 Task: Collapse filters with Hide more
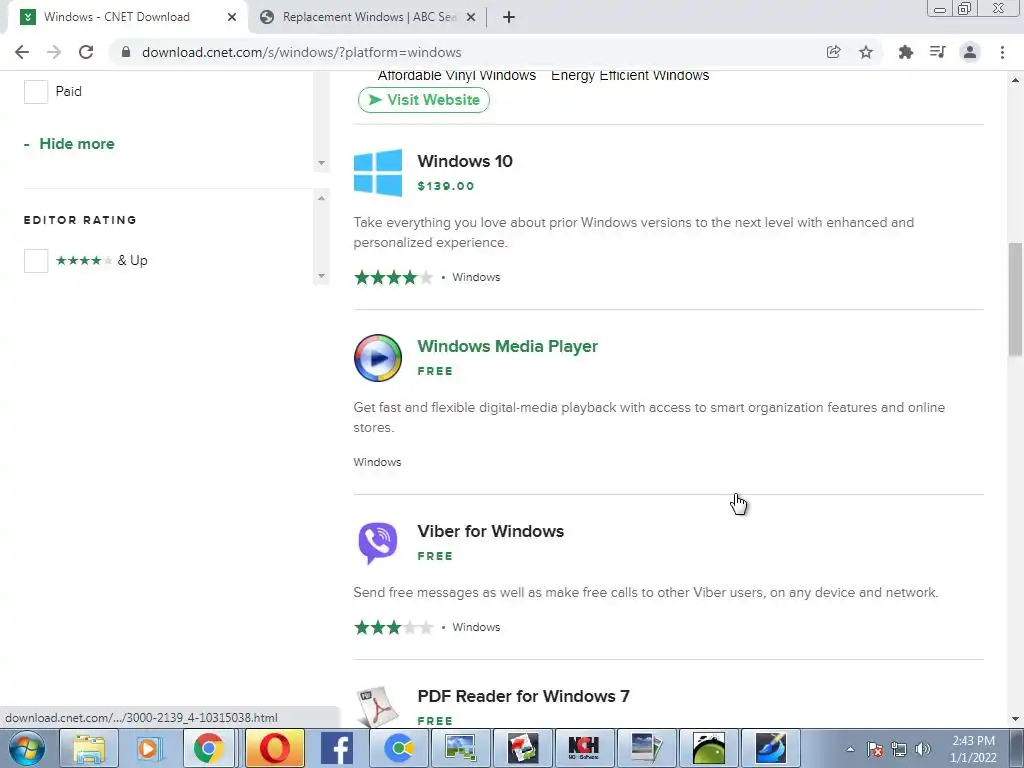click(x=69, y=144)
